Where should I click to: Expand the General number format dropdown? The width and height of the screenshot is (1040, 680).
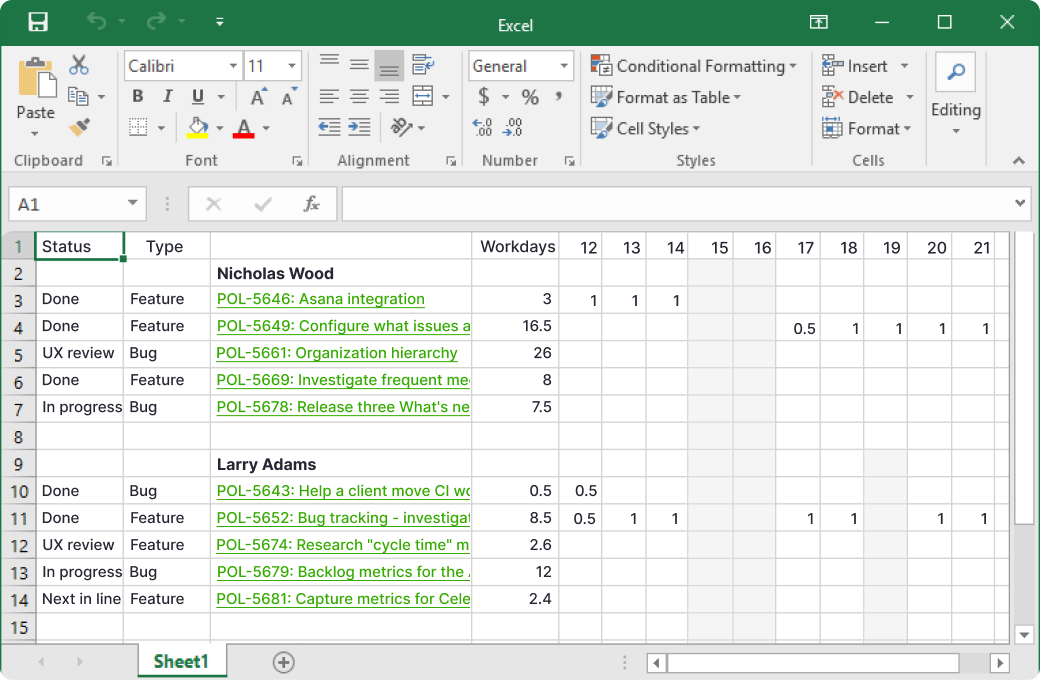pyautogui.click(x=563, y=66)
